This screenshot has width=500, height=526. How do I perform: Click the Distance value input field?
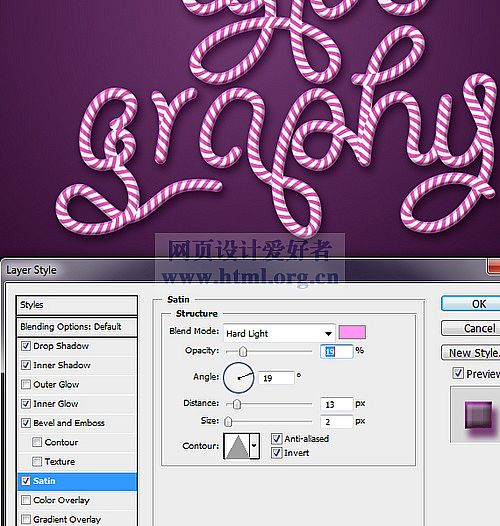tap(337, 404)
